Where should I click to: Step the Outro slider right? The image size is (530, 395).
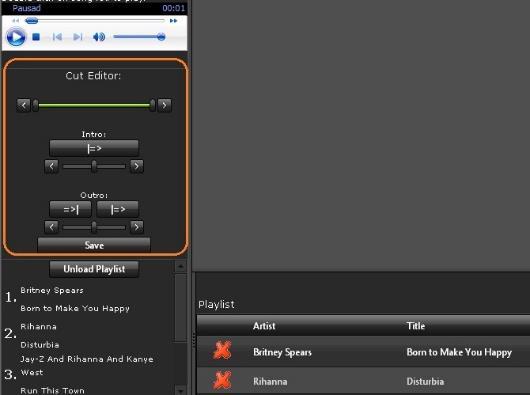tap(137, 227)
